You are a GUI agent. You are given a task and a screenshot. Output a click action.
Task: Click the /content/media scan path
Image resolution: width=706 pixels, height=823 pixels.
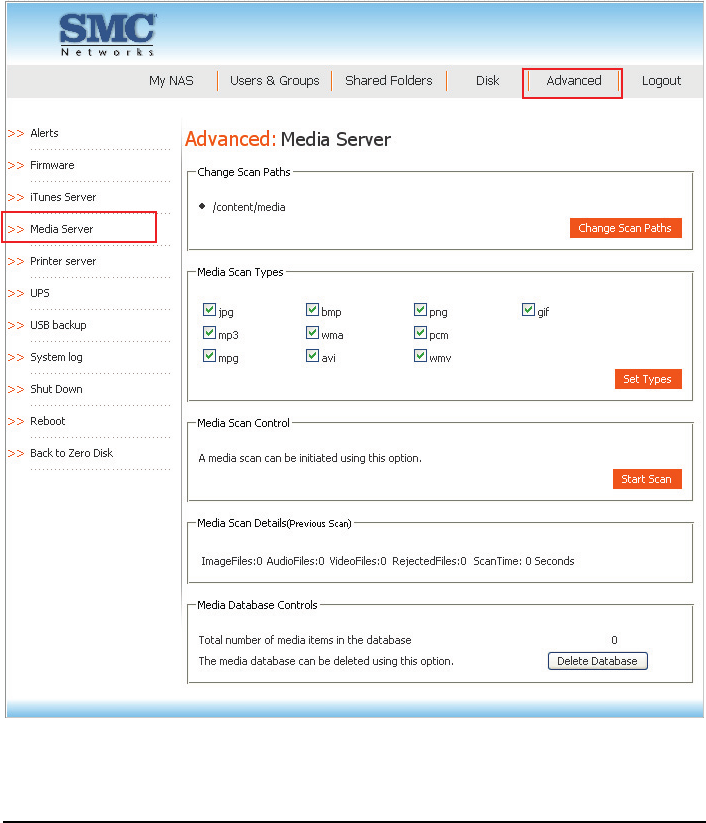(x=249, y=207)
